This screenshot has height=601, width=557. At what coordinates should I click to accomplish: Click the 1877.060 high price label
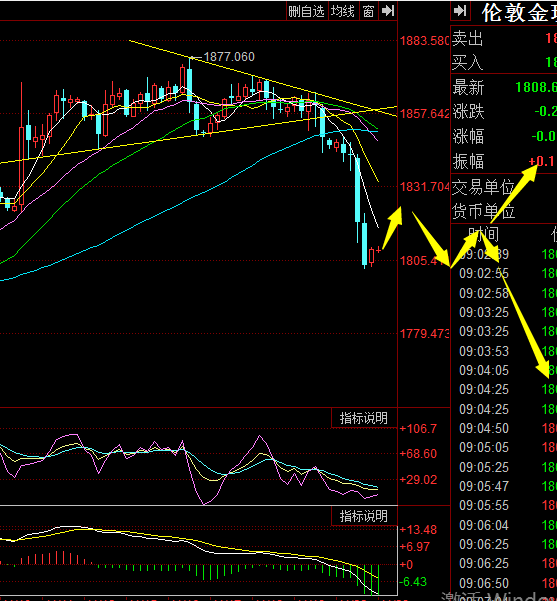[x=229, y=57]
